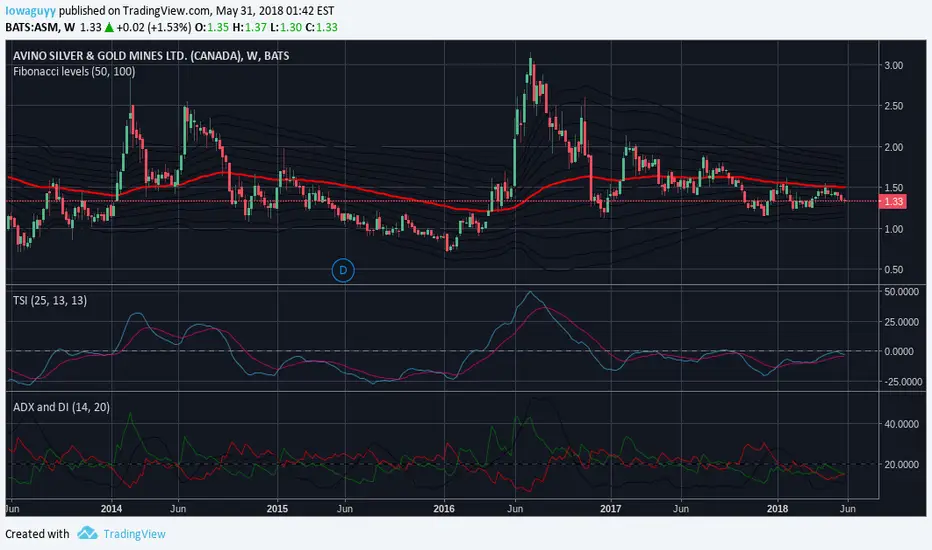
Task: Select the TSI (25, 13, 13) indicator label
Action: pyautogui.click(x=50, y=300)
